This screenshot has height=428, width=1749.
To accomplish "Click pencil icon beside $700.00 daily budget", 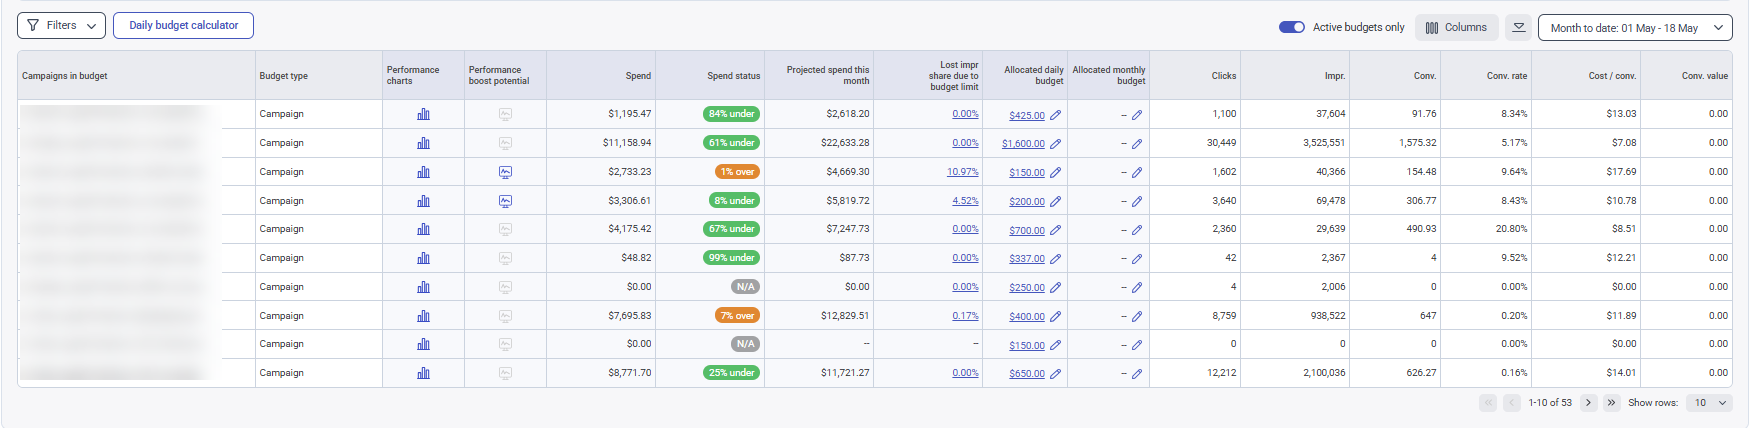I will (1055, 230).
